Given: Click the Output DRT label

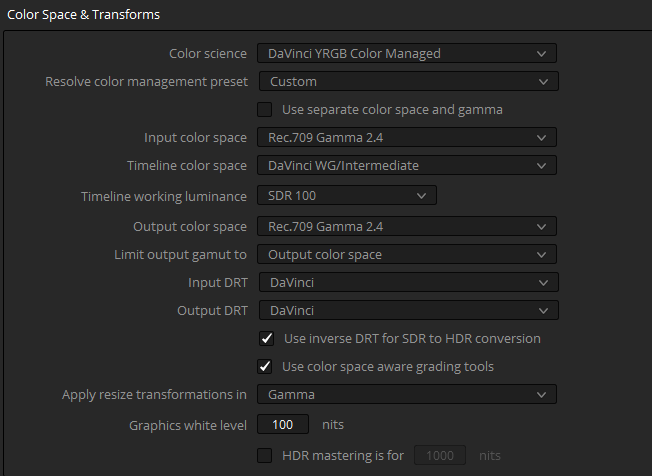Looking at the screenshot, I should click(x=212, y=311).
